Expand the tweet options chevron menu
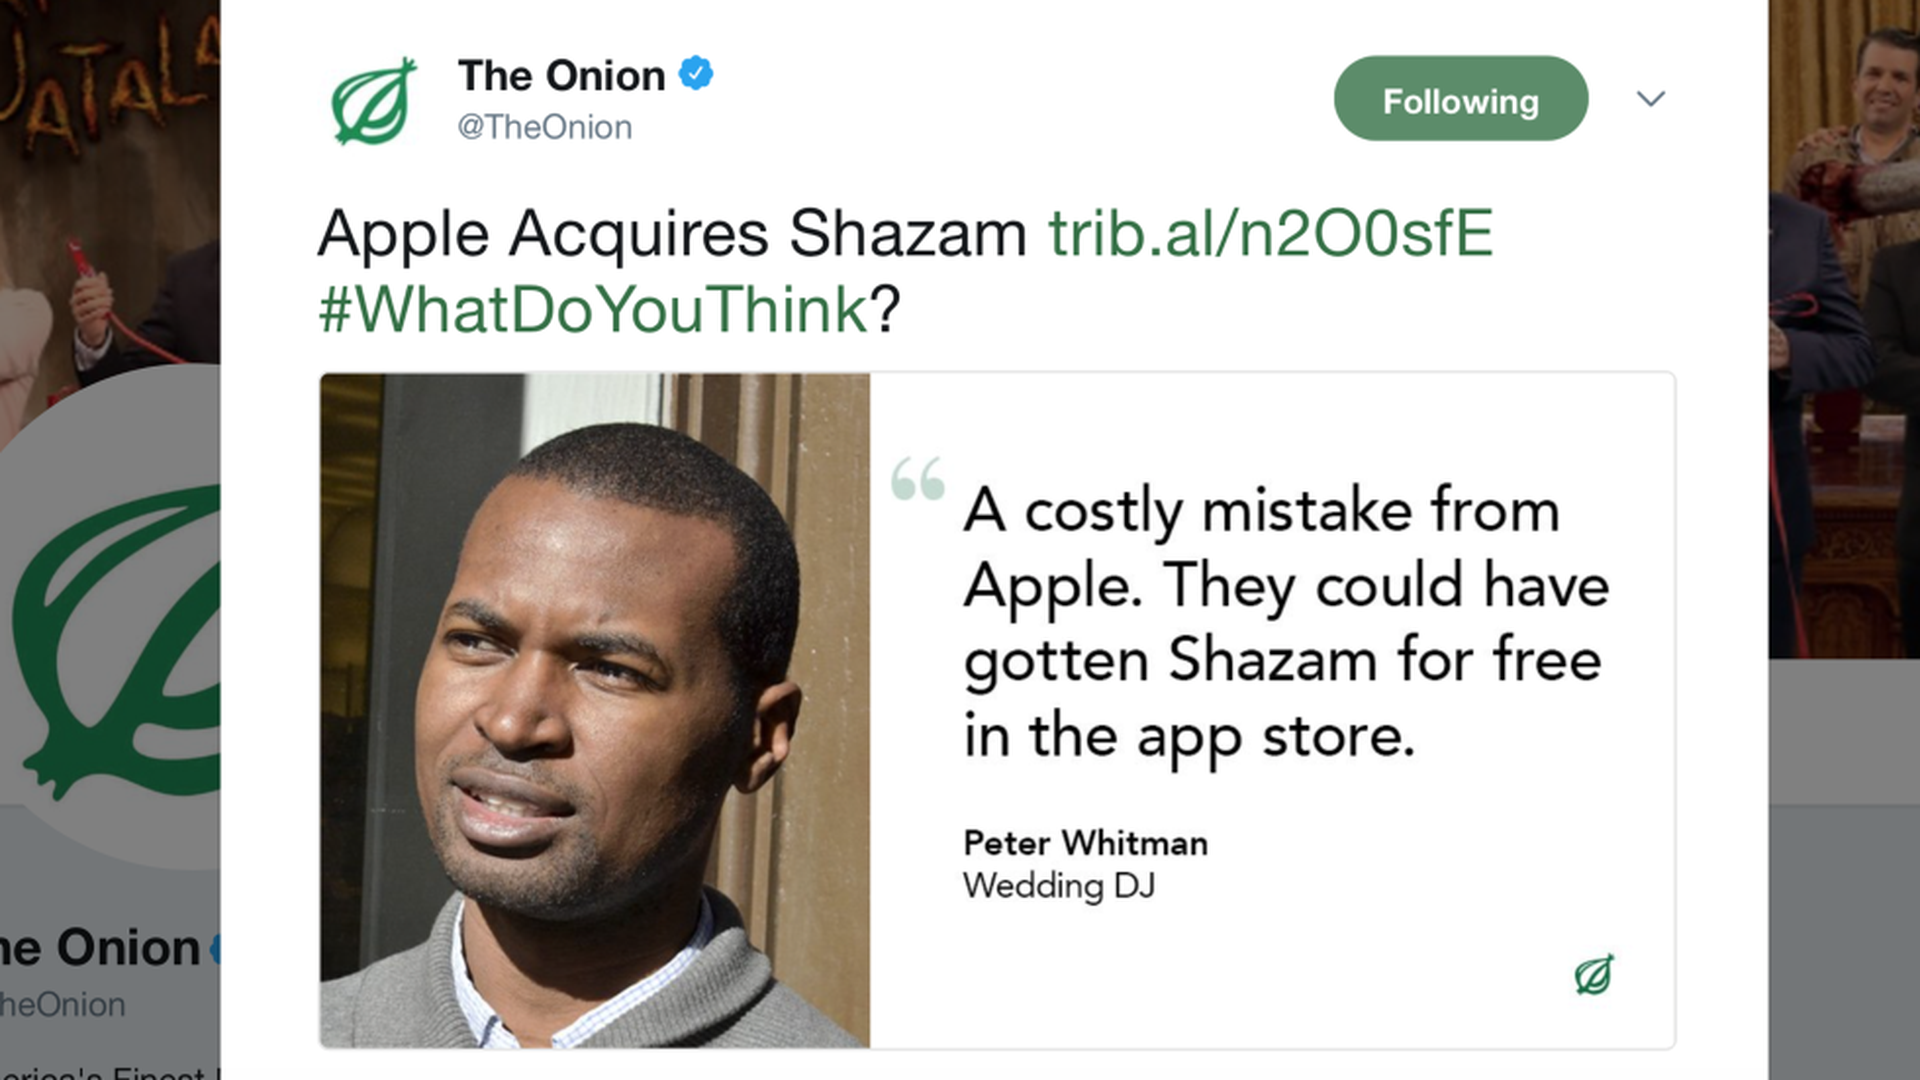This screenshot has height=1080, width=1920. (x=1650, y=99)
